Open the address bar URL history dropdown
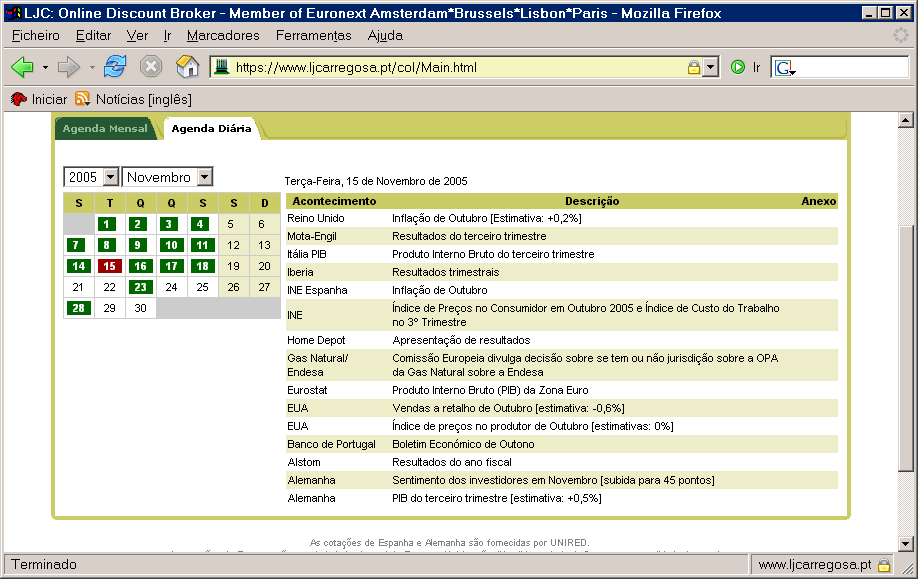918x579 pixels. (x=710, y=68)
